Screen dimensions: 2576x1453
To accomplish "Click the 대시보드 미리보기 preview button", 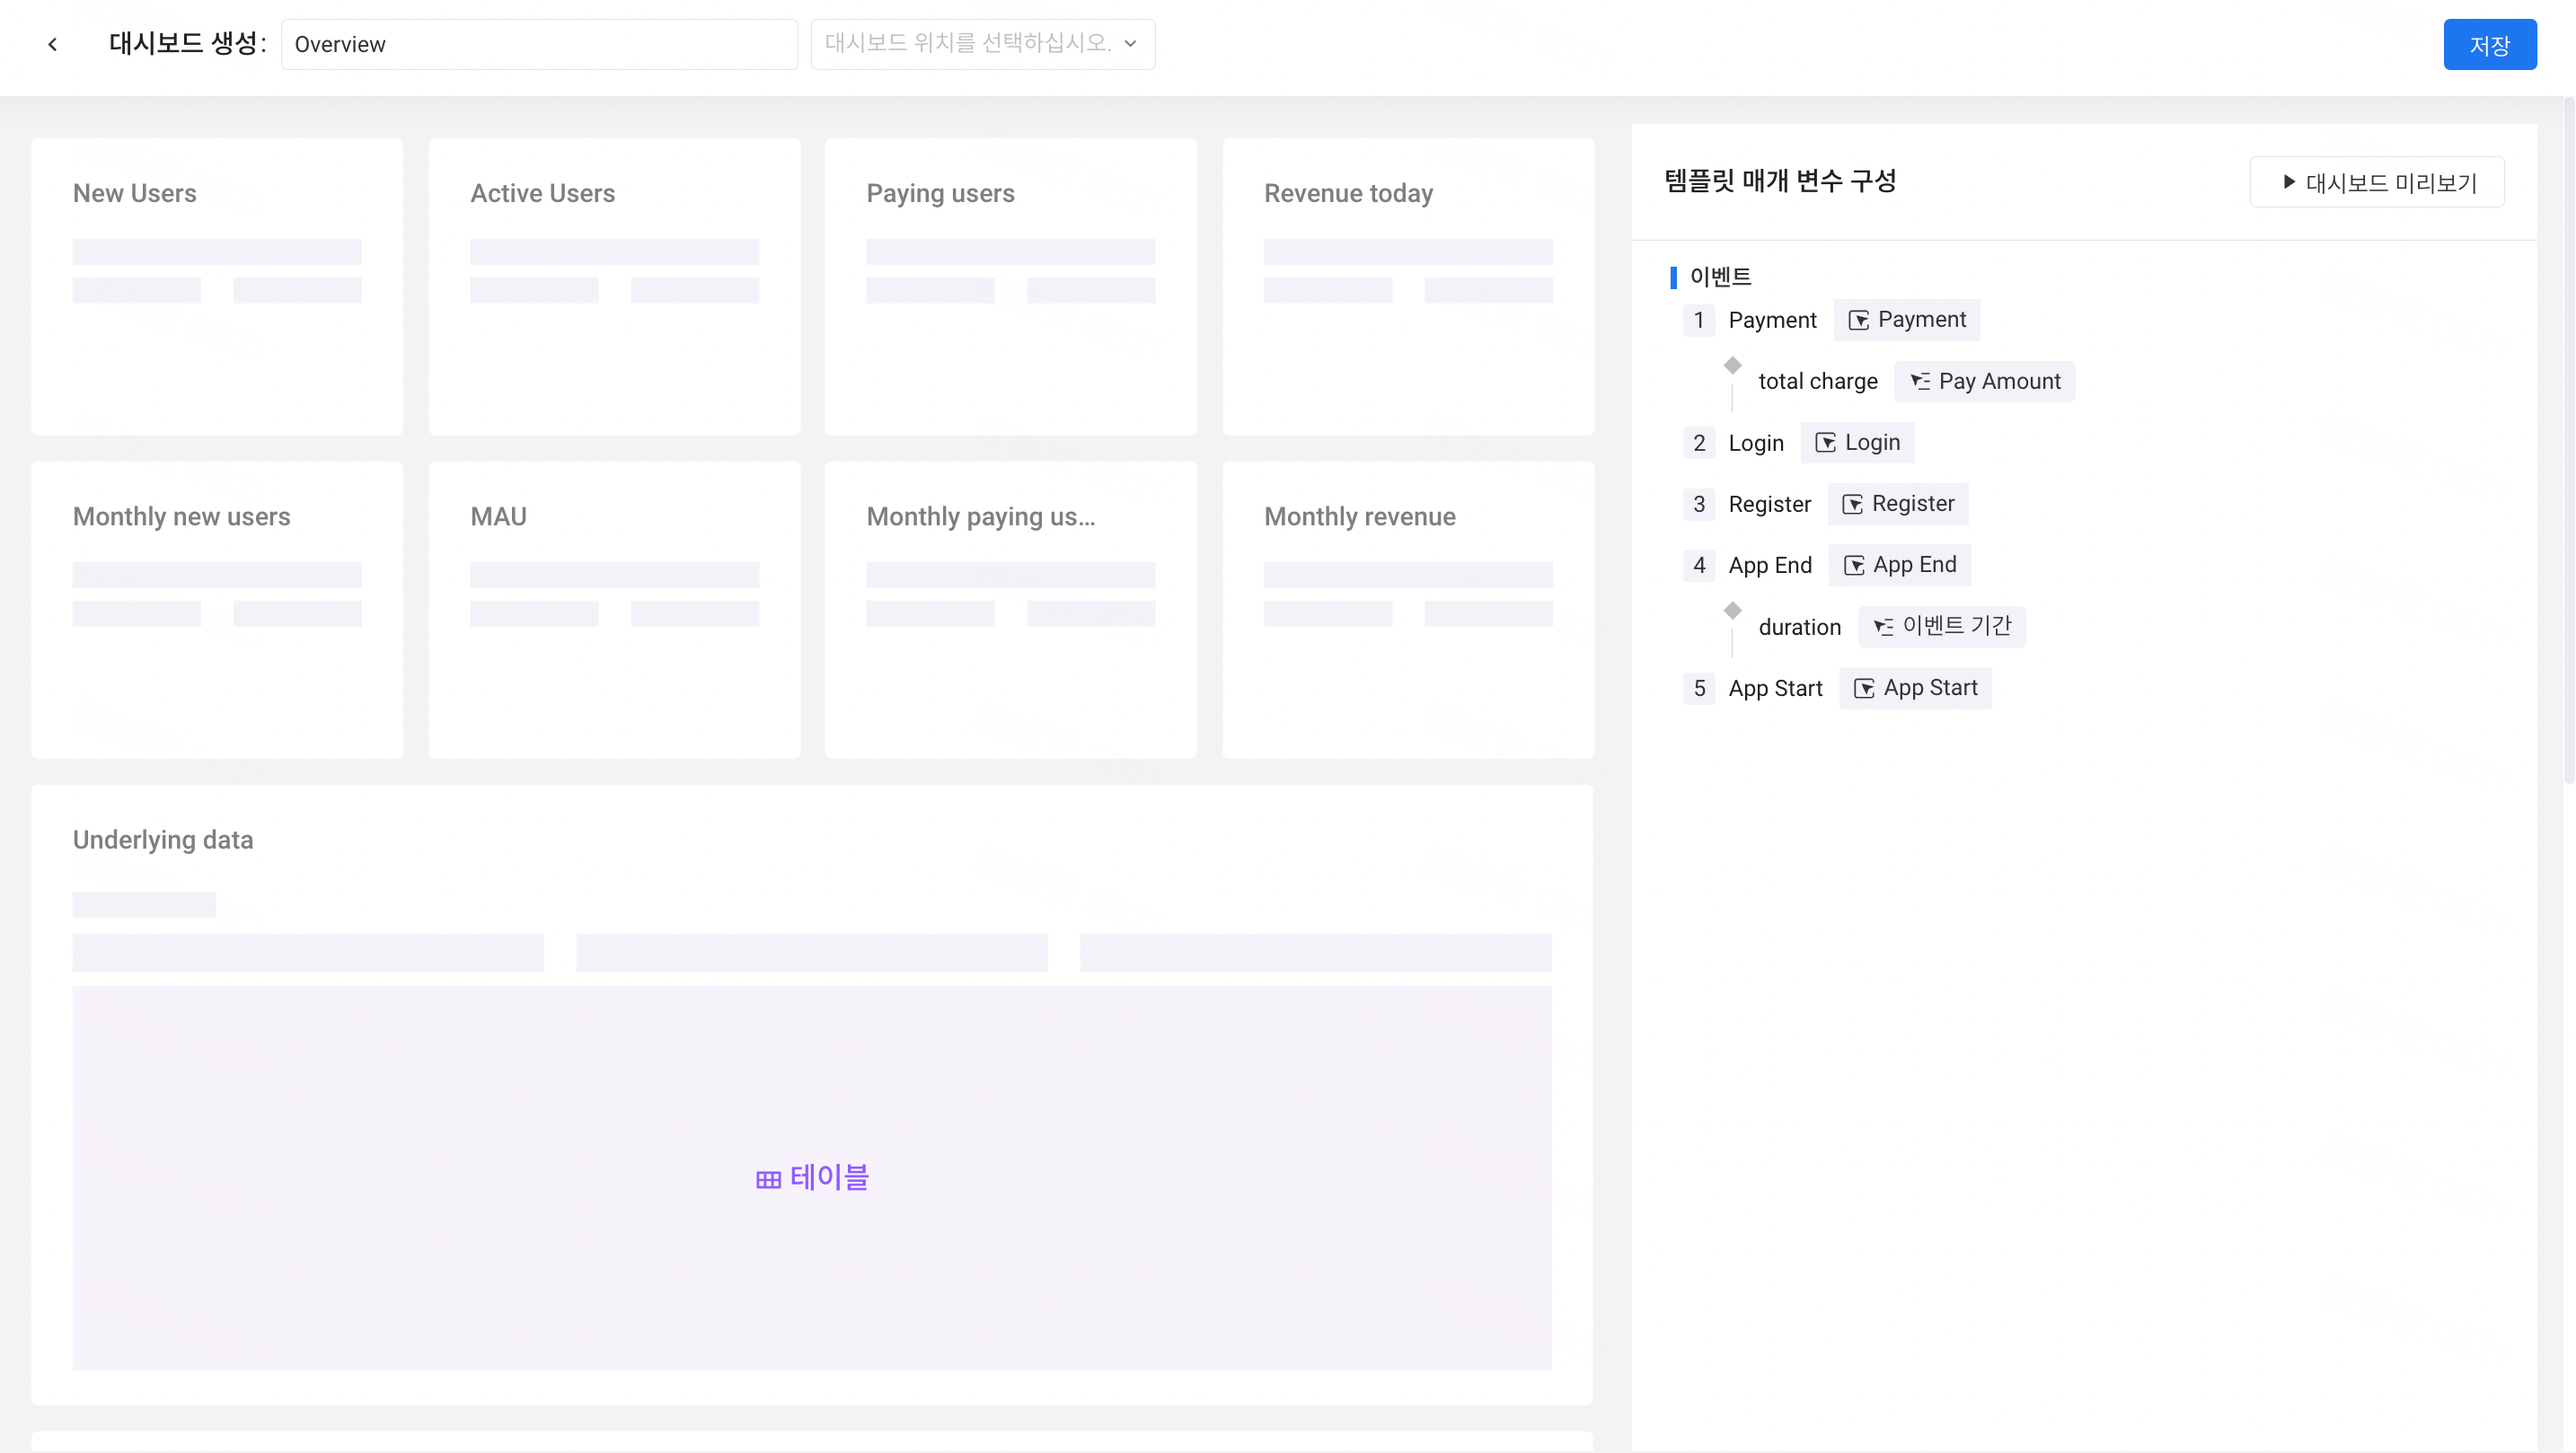I will pyautogui.click(x=2376, y=182).
